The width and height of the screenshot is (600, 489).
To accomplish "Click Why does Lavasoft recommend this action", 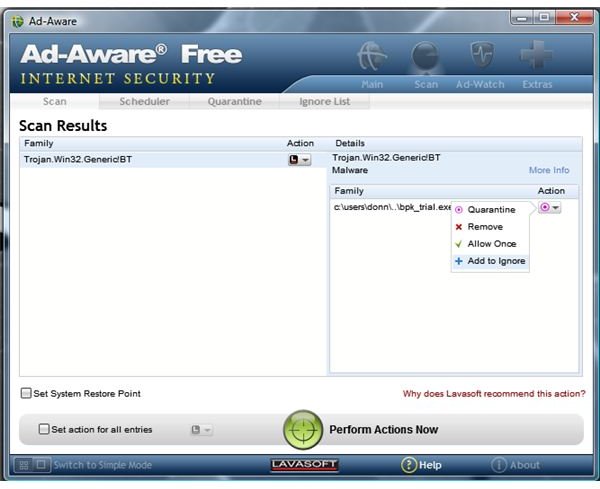I will click(494, 394).
